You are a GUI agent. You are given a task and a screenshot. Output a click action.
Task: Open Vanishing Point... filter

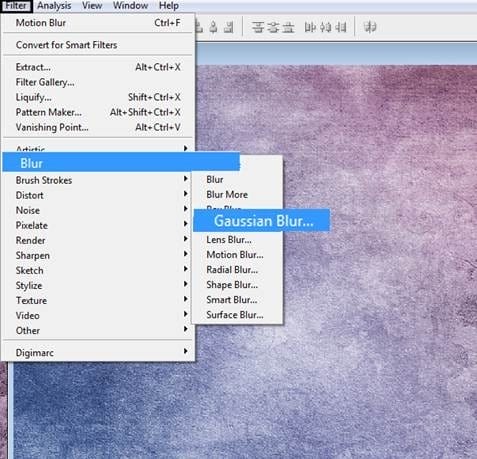98,127
